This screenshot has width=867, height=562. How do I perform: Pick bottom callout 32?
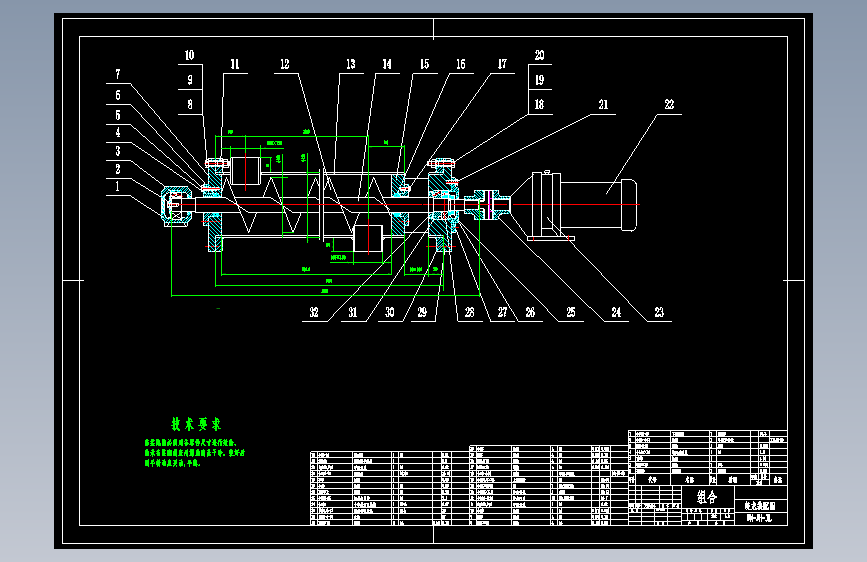[314, 313]
